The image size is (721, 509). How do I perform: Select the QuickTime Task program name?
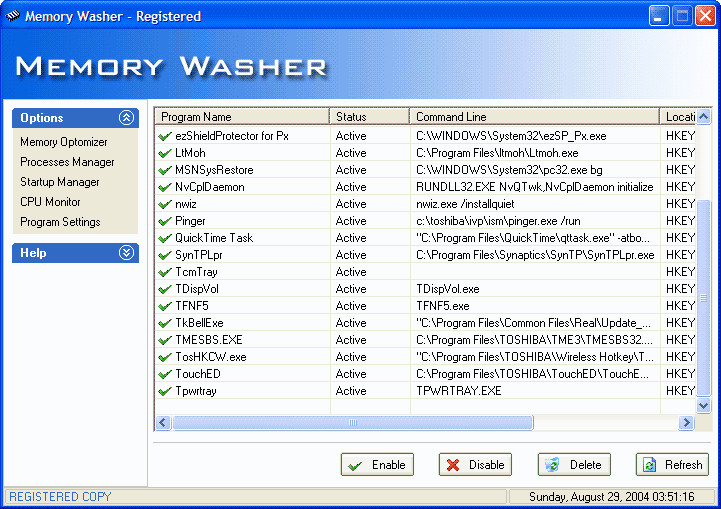click(x=214, y=238)
